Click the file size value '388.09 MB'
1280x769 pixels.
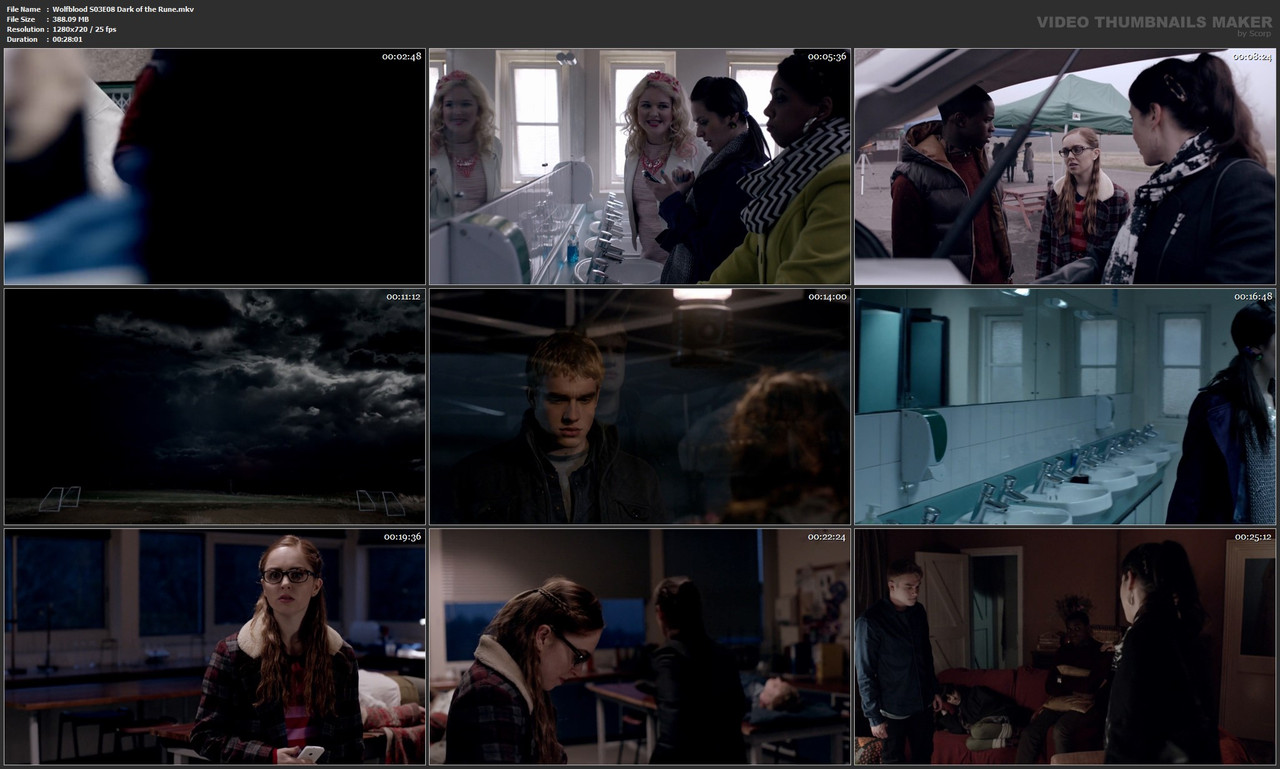[x=71, y=19]
